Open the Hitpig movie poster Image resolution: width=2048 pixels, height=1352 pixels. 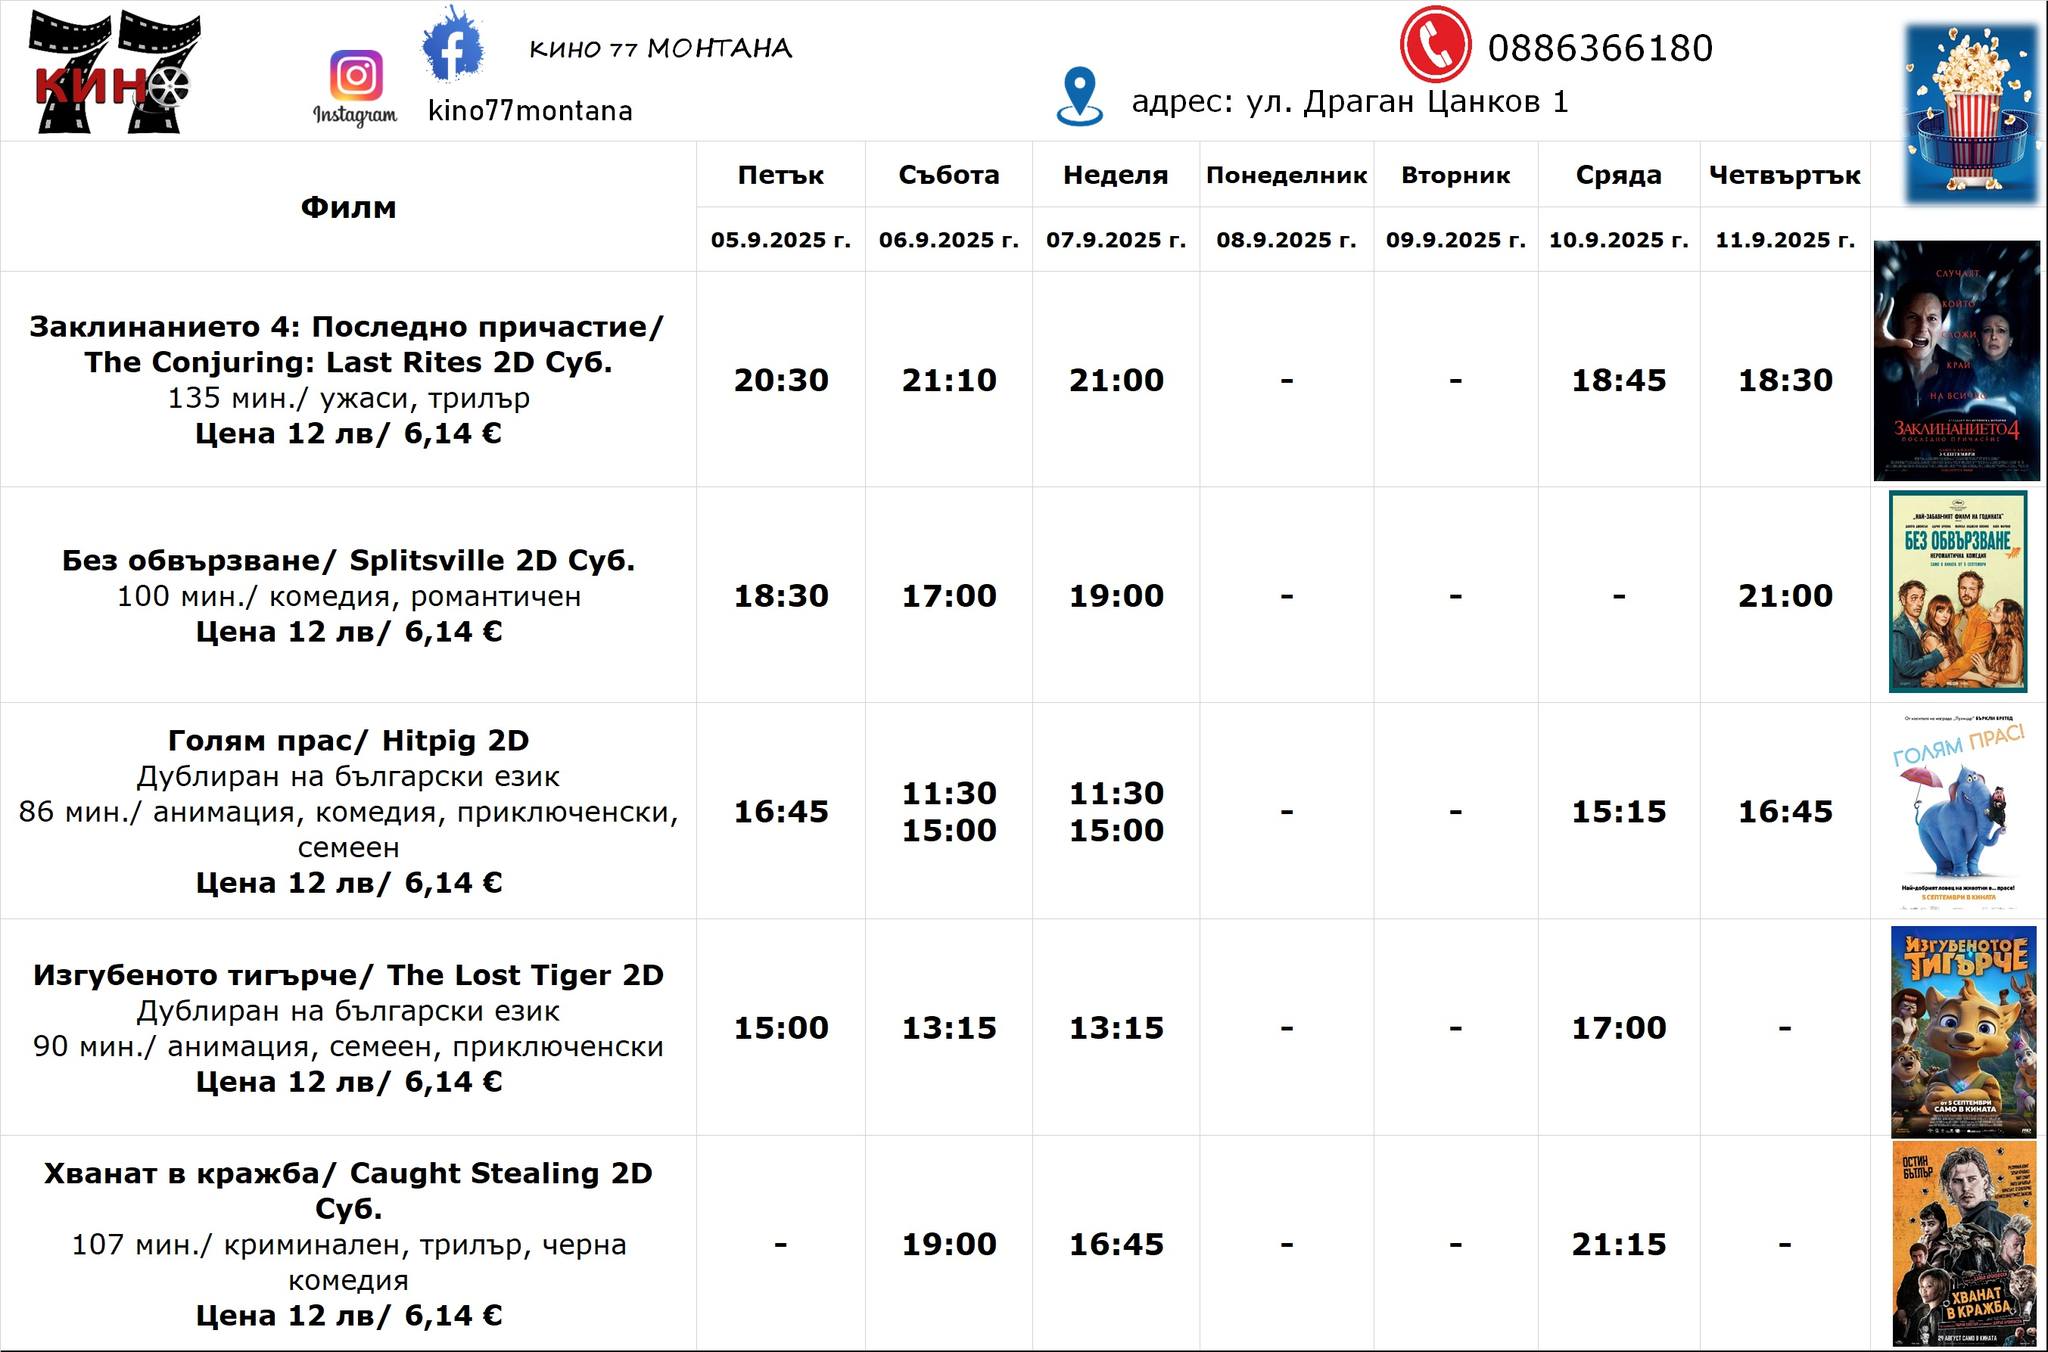pyautogui.click(x=1957, y=810)
